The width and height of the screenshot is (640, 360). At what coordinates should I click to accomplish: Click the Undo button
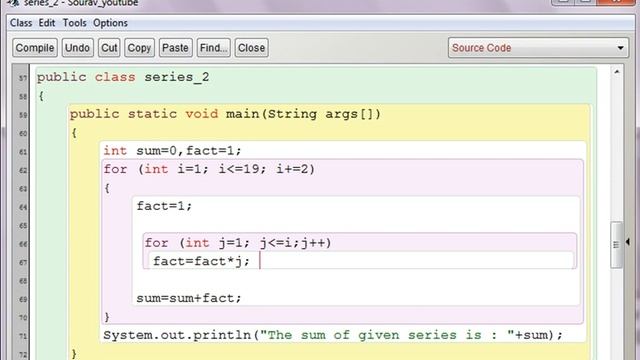[78, 48]
